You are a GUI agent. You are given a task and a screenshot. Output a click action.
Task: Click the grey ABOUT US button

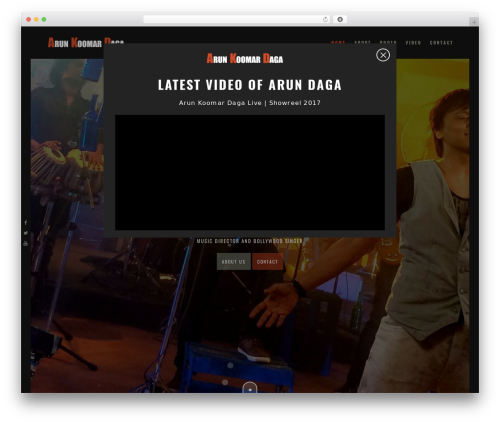point(234,262)
